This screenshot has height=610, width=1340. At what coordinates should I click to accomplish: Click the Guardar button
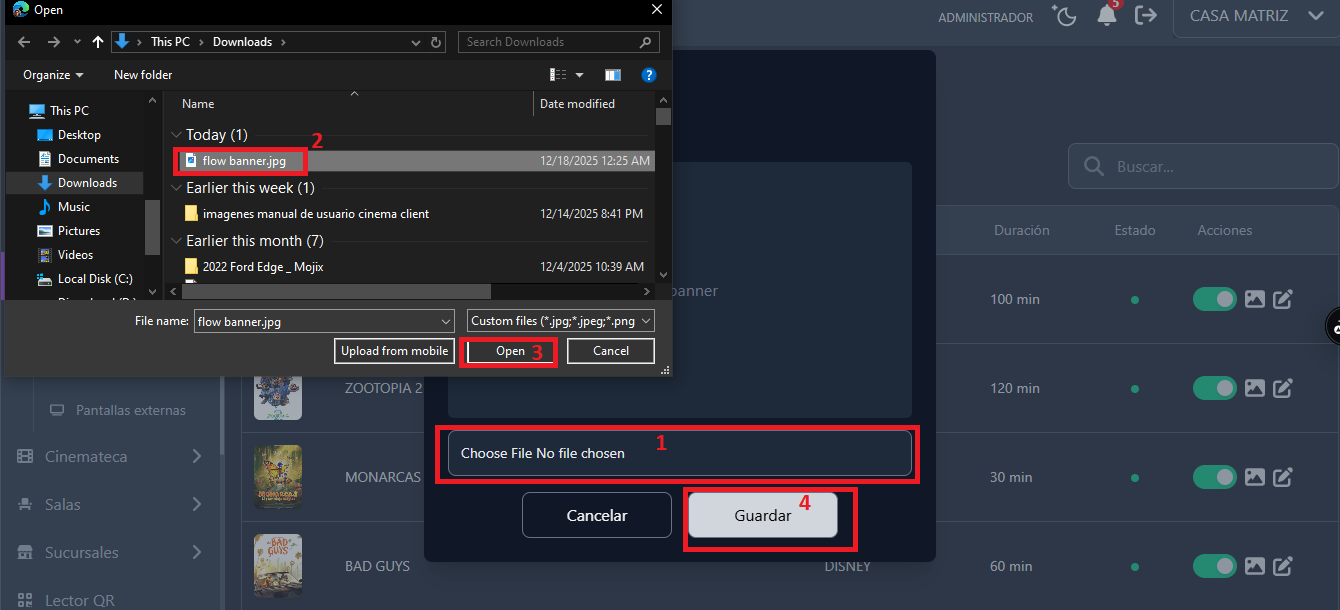click(763, 515)
